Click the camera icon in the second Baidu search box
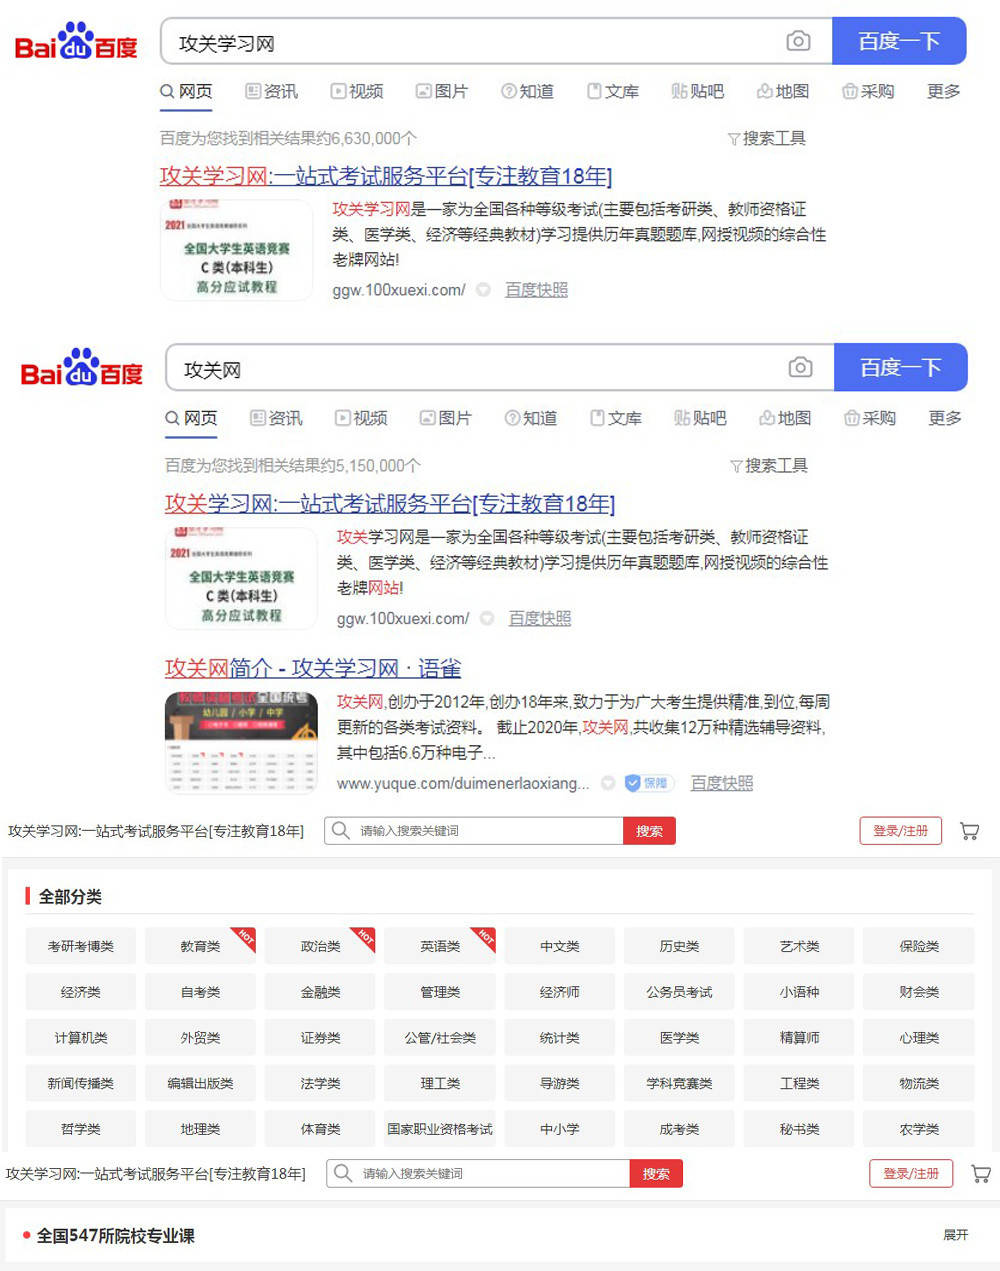Screen dimensions: 1000x1271 pyautogui.click(x=800, y=367)
